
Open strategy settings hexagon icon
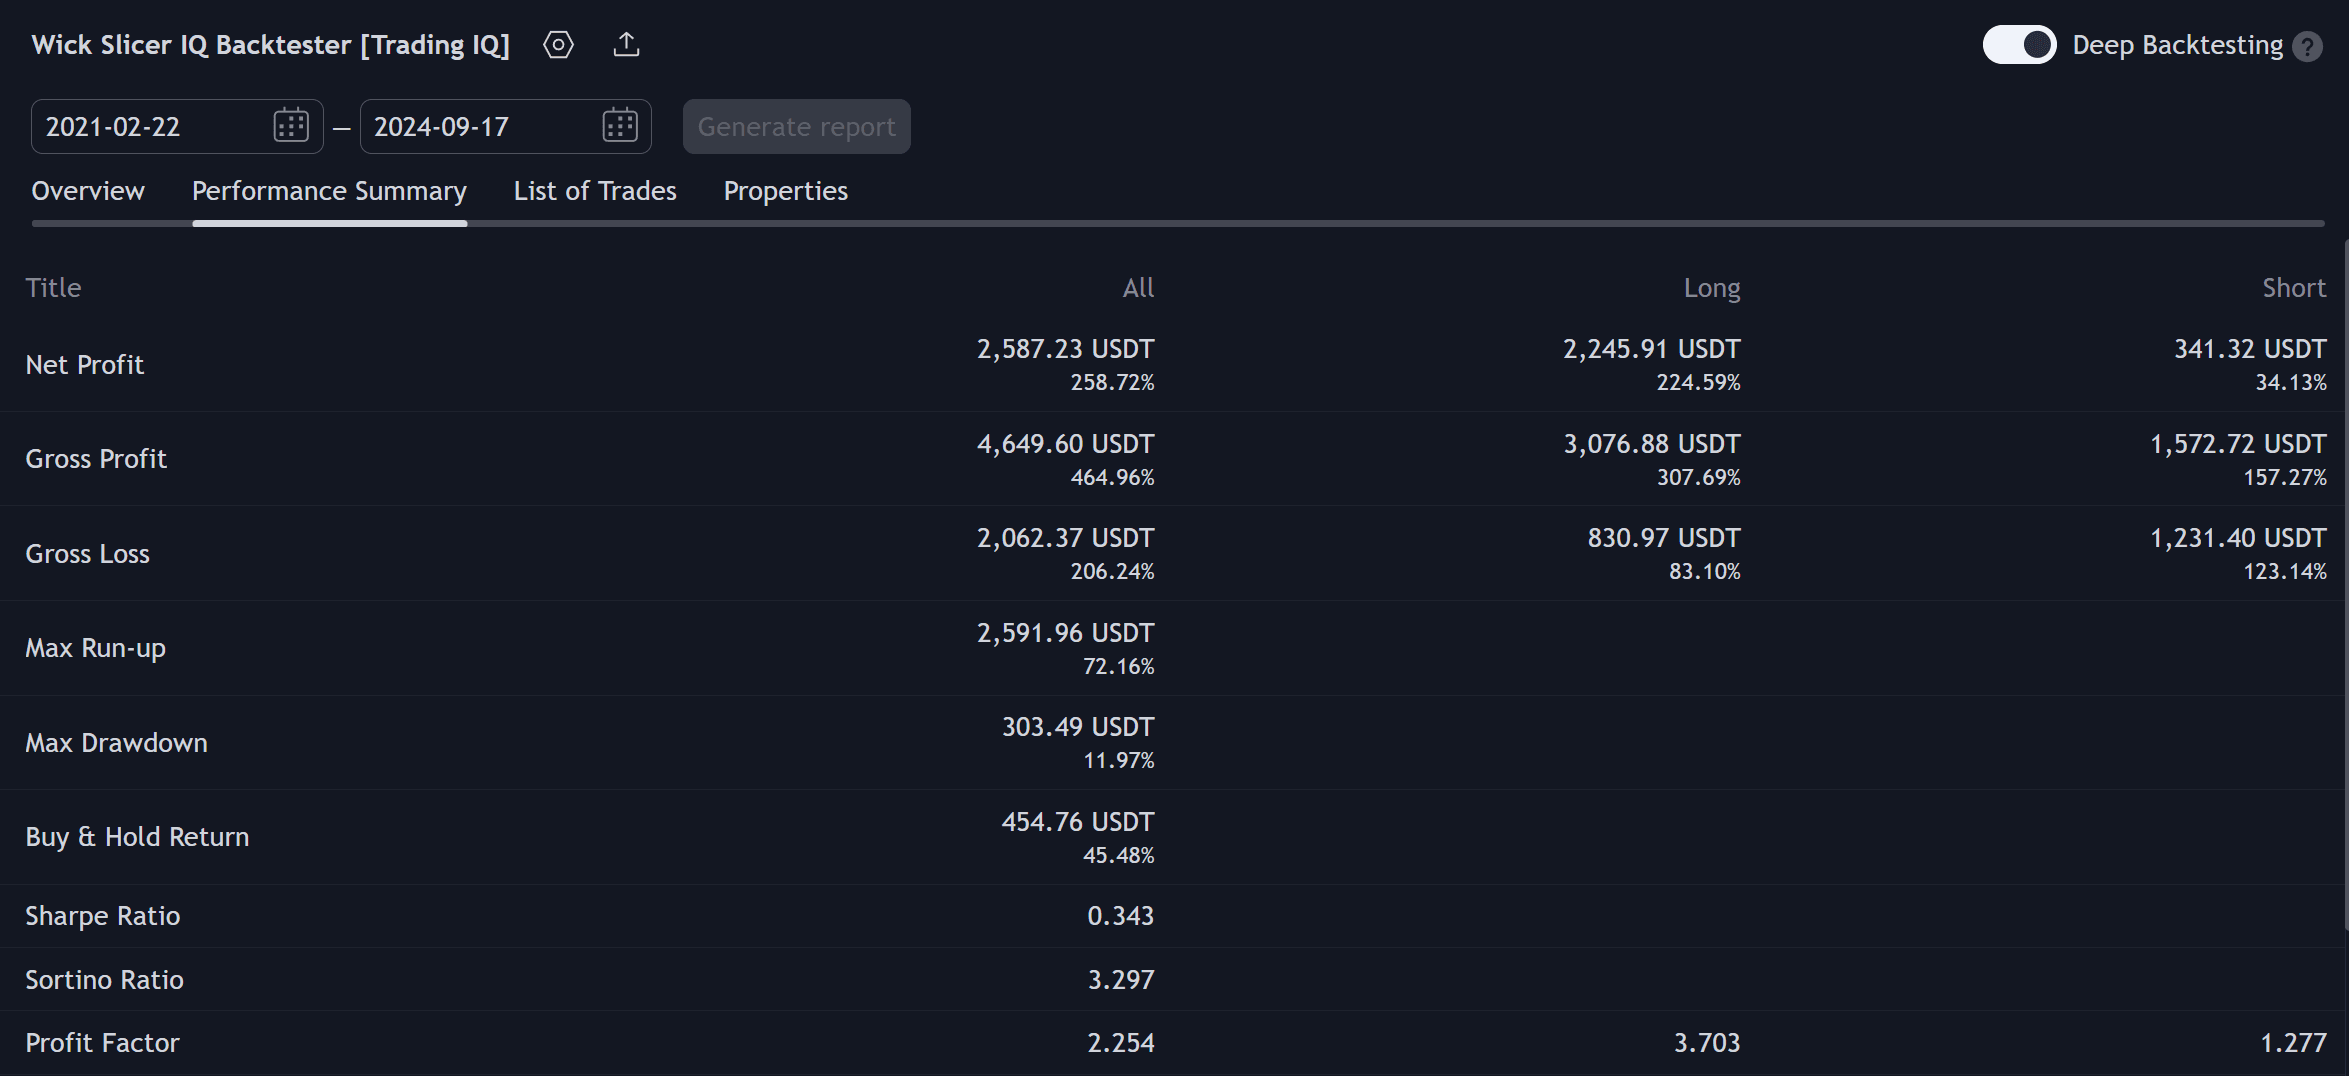pyautogui.click(x=558, y=45)
